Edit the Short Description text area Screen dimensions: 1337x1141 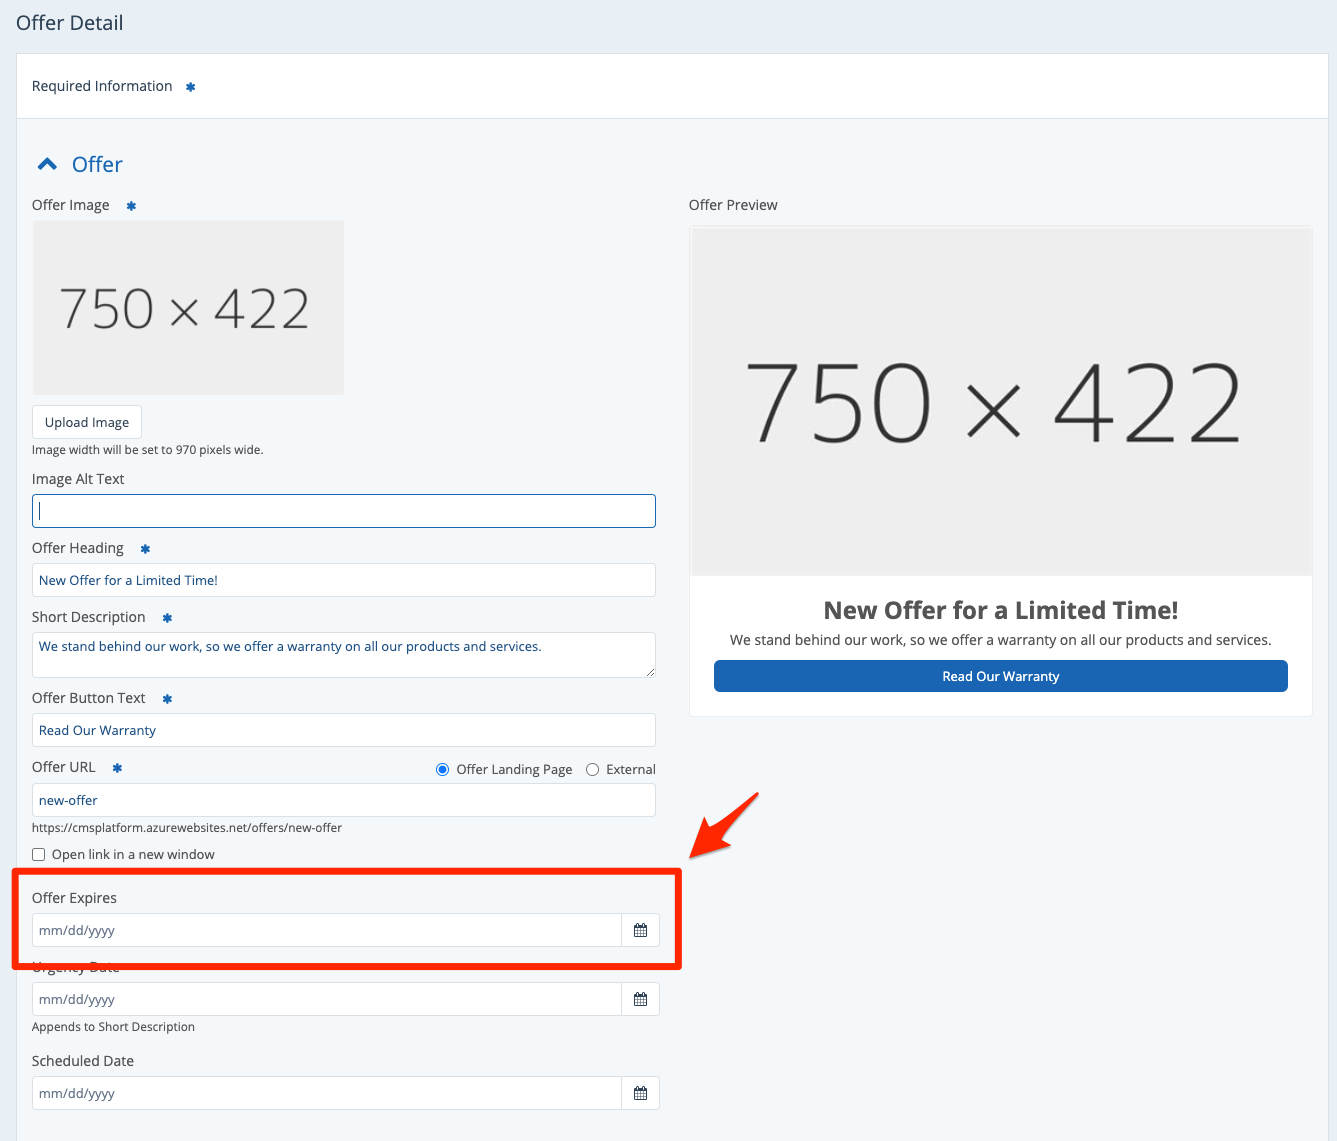[343, 654]
